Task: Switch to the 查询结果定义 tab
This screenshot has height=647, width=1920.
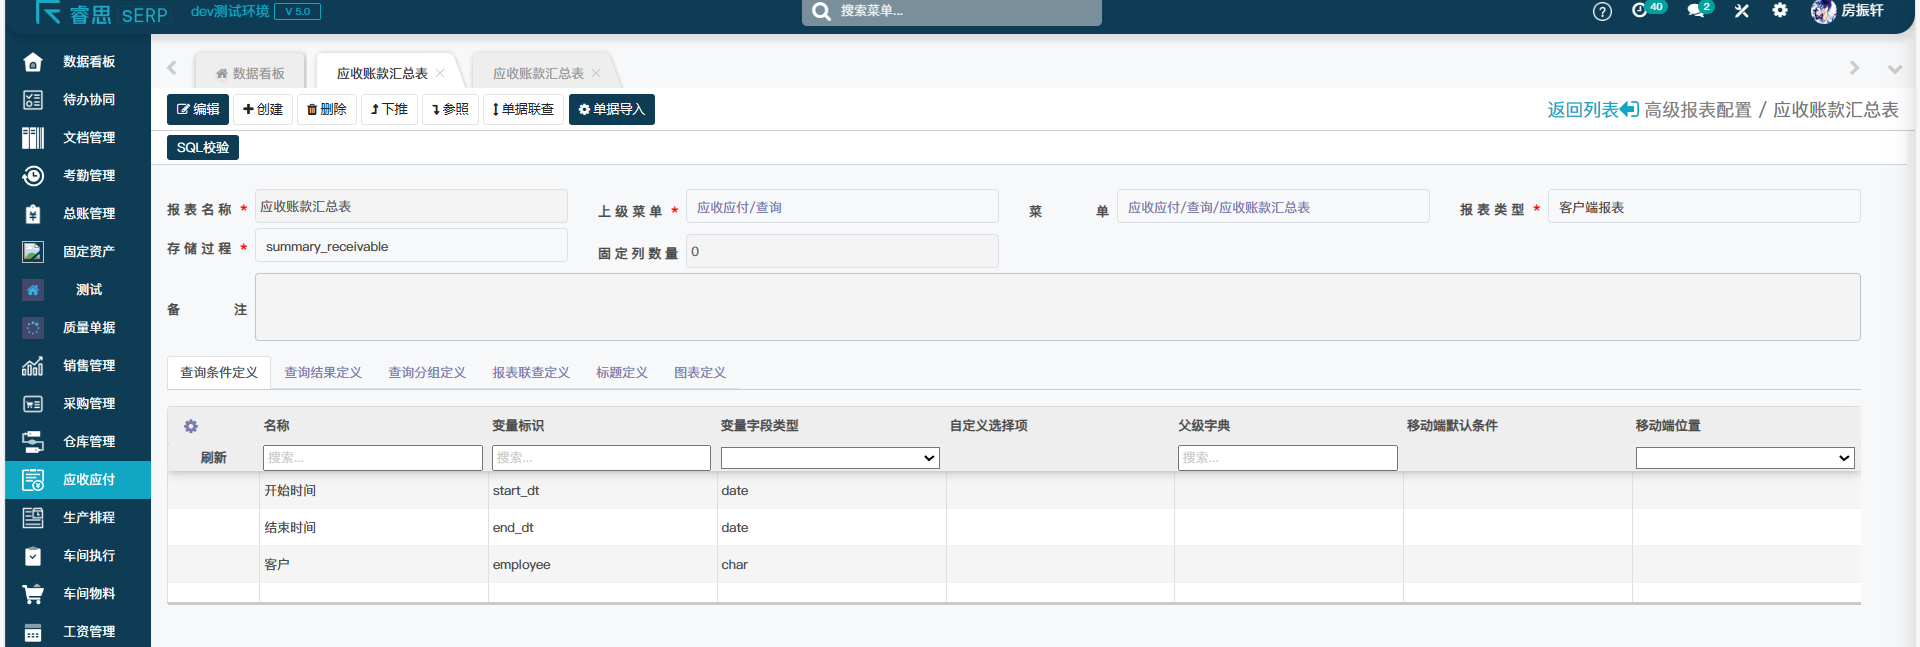Action: pos(323,373)
